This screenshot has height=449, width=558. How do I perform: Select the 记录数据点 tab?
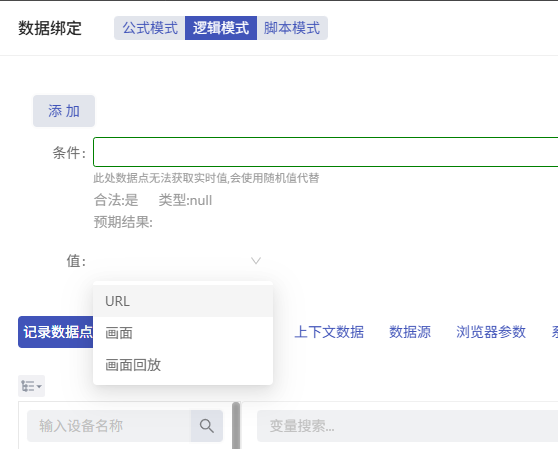tap(56, 332)
